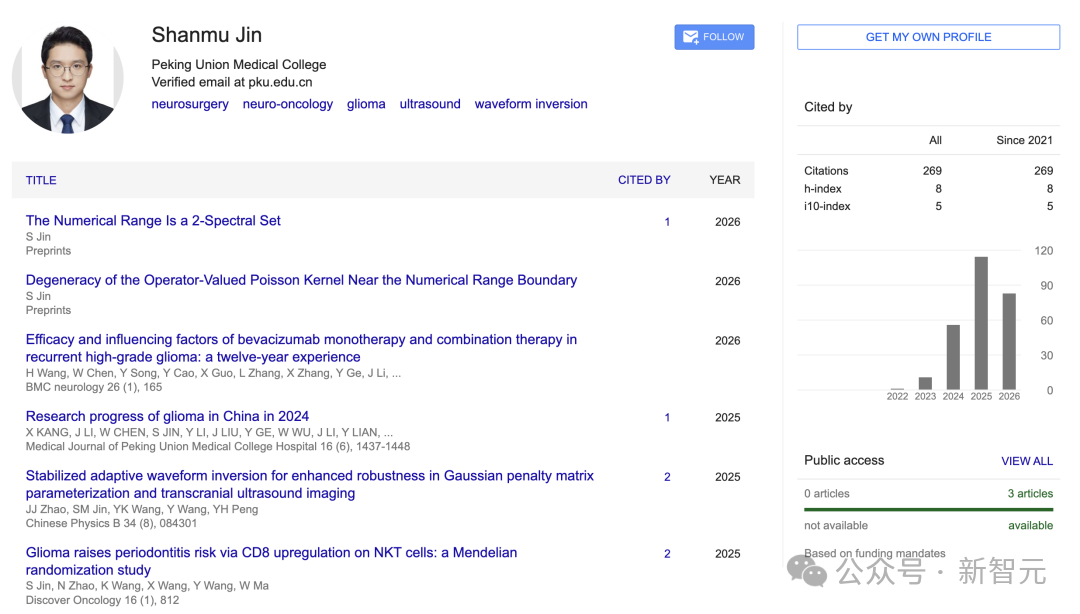Select the glioma interest tag
Image resolution: width=1080 pixels, height=614 pixels.
pos(366,104)
